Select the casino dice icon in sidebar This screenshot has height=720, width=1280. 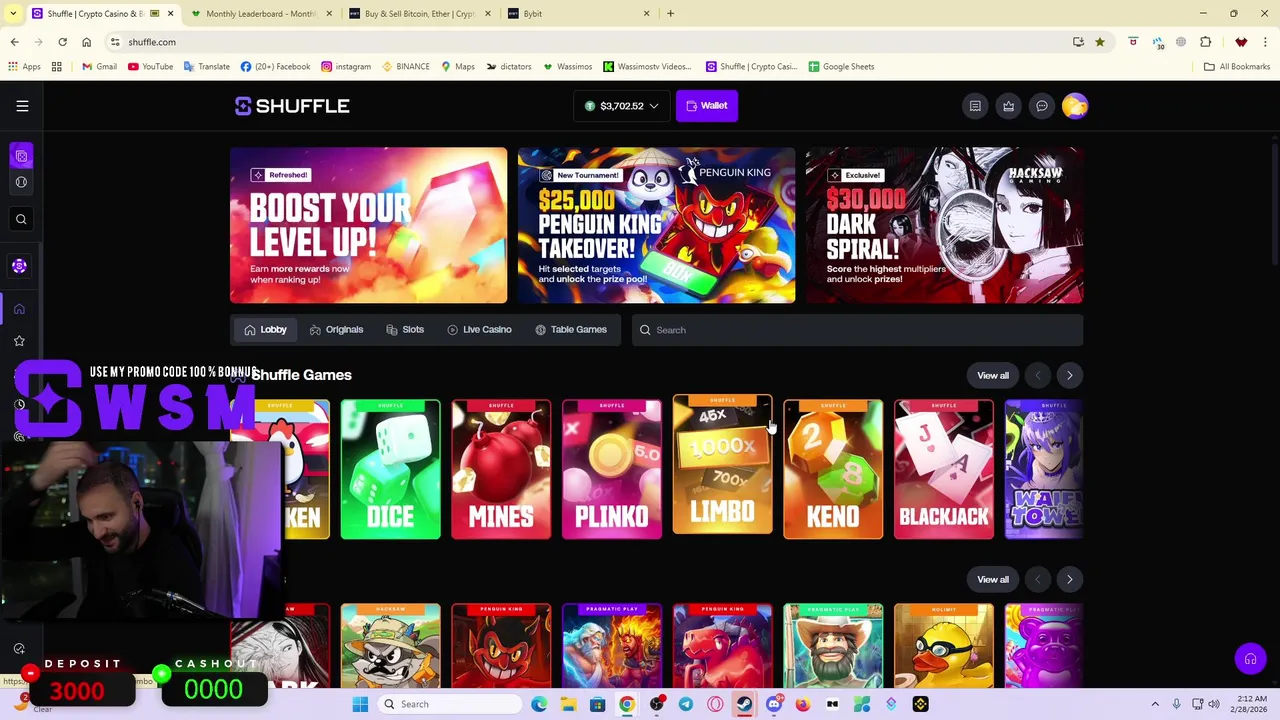click(21, 156)
